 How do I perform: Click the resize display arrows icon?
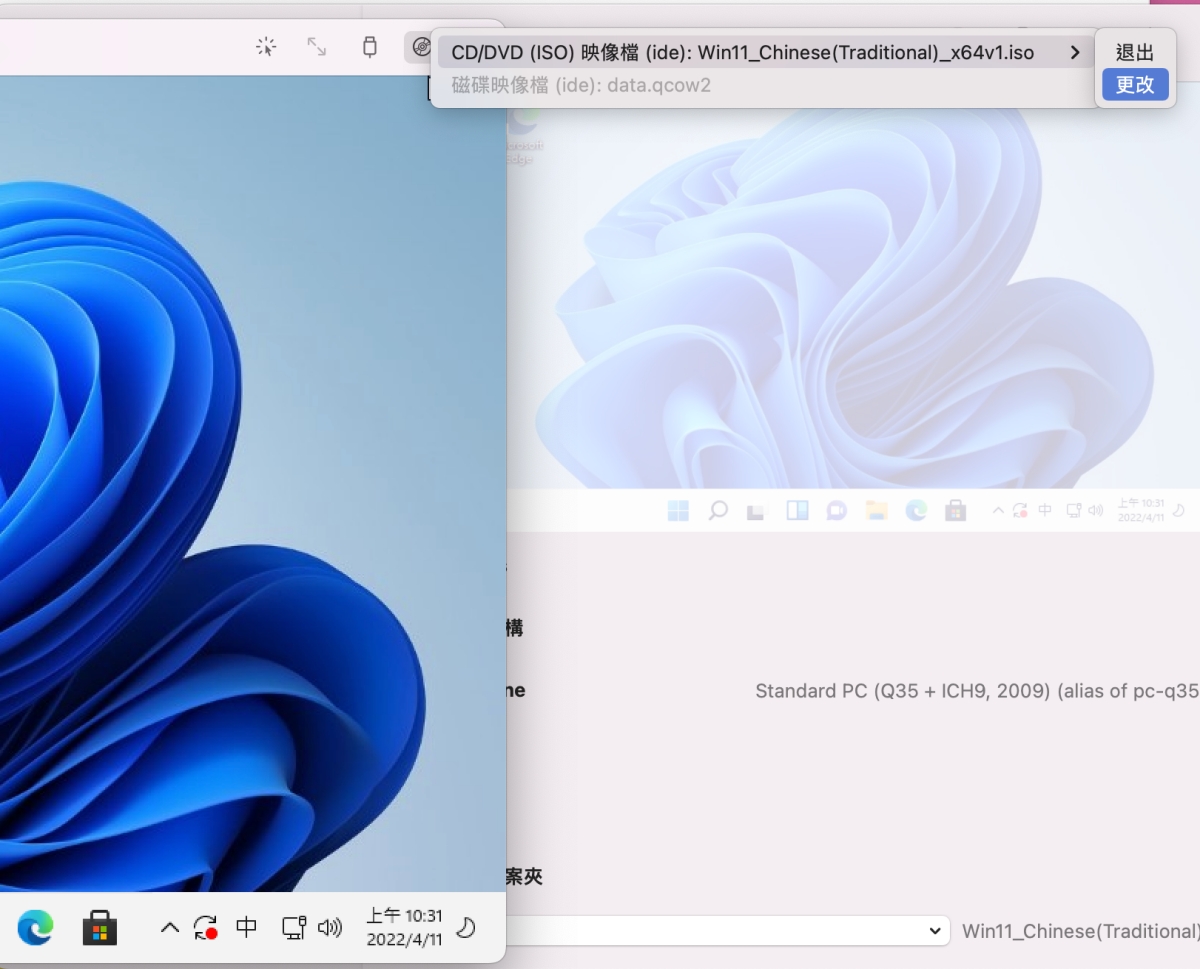[x=317, y=47]
